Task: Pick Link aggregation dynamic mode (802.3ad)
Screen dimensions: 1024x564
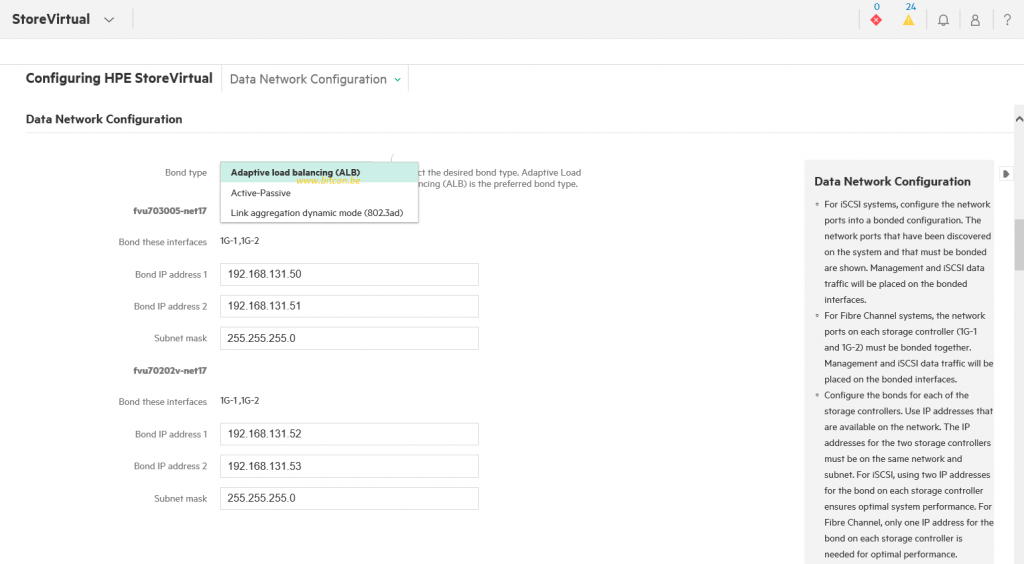Action: (x=318, y=213)
